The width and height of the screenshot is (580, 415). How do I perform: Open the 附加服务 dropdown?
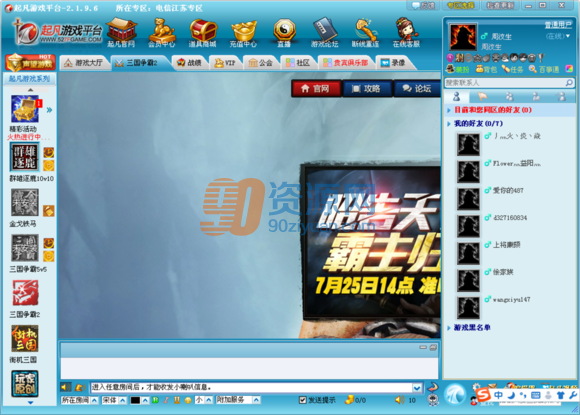238,400
